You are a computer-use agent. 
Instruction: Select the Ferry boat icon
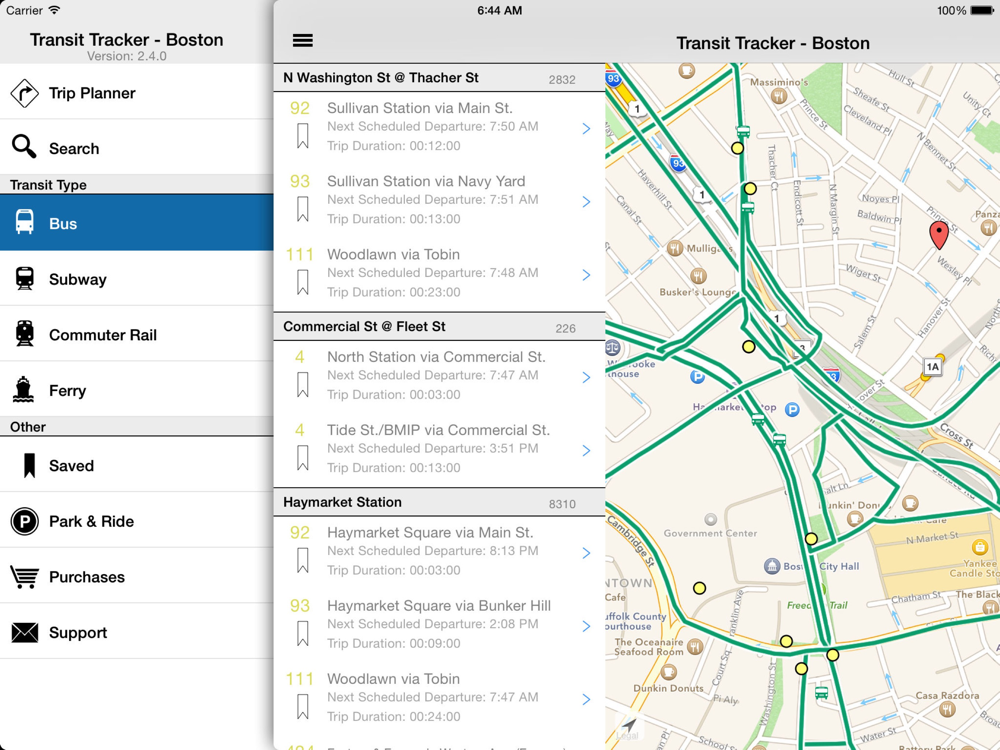tap(24, 390)
